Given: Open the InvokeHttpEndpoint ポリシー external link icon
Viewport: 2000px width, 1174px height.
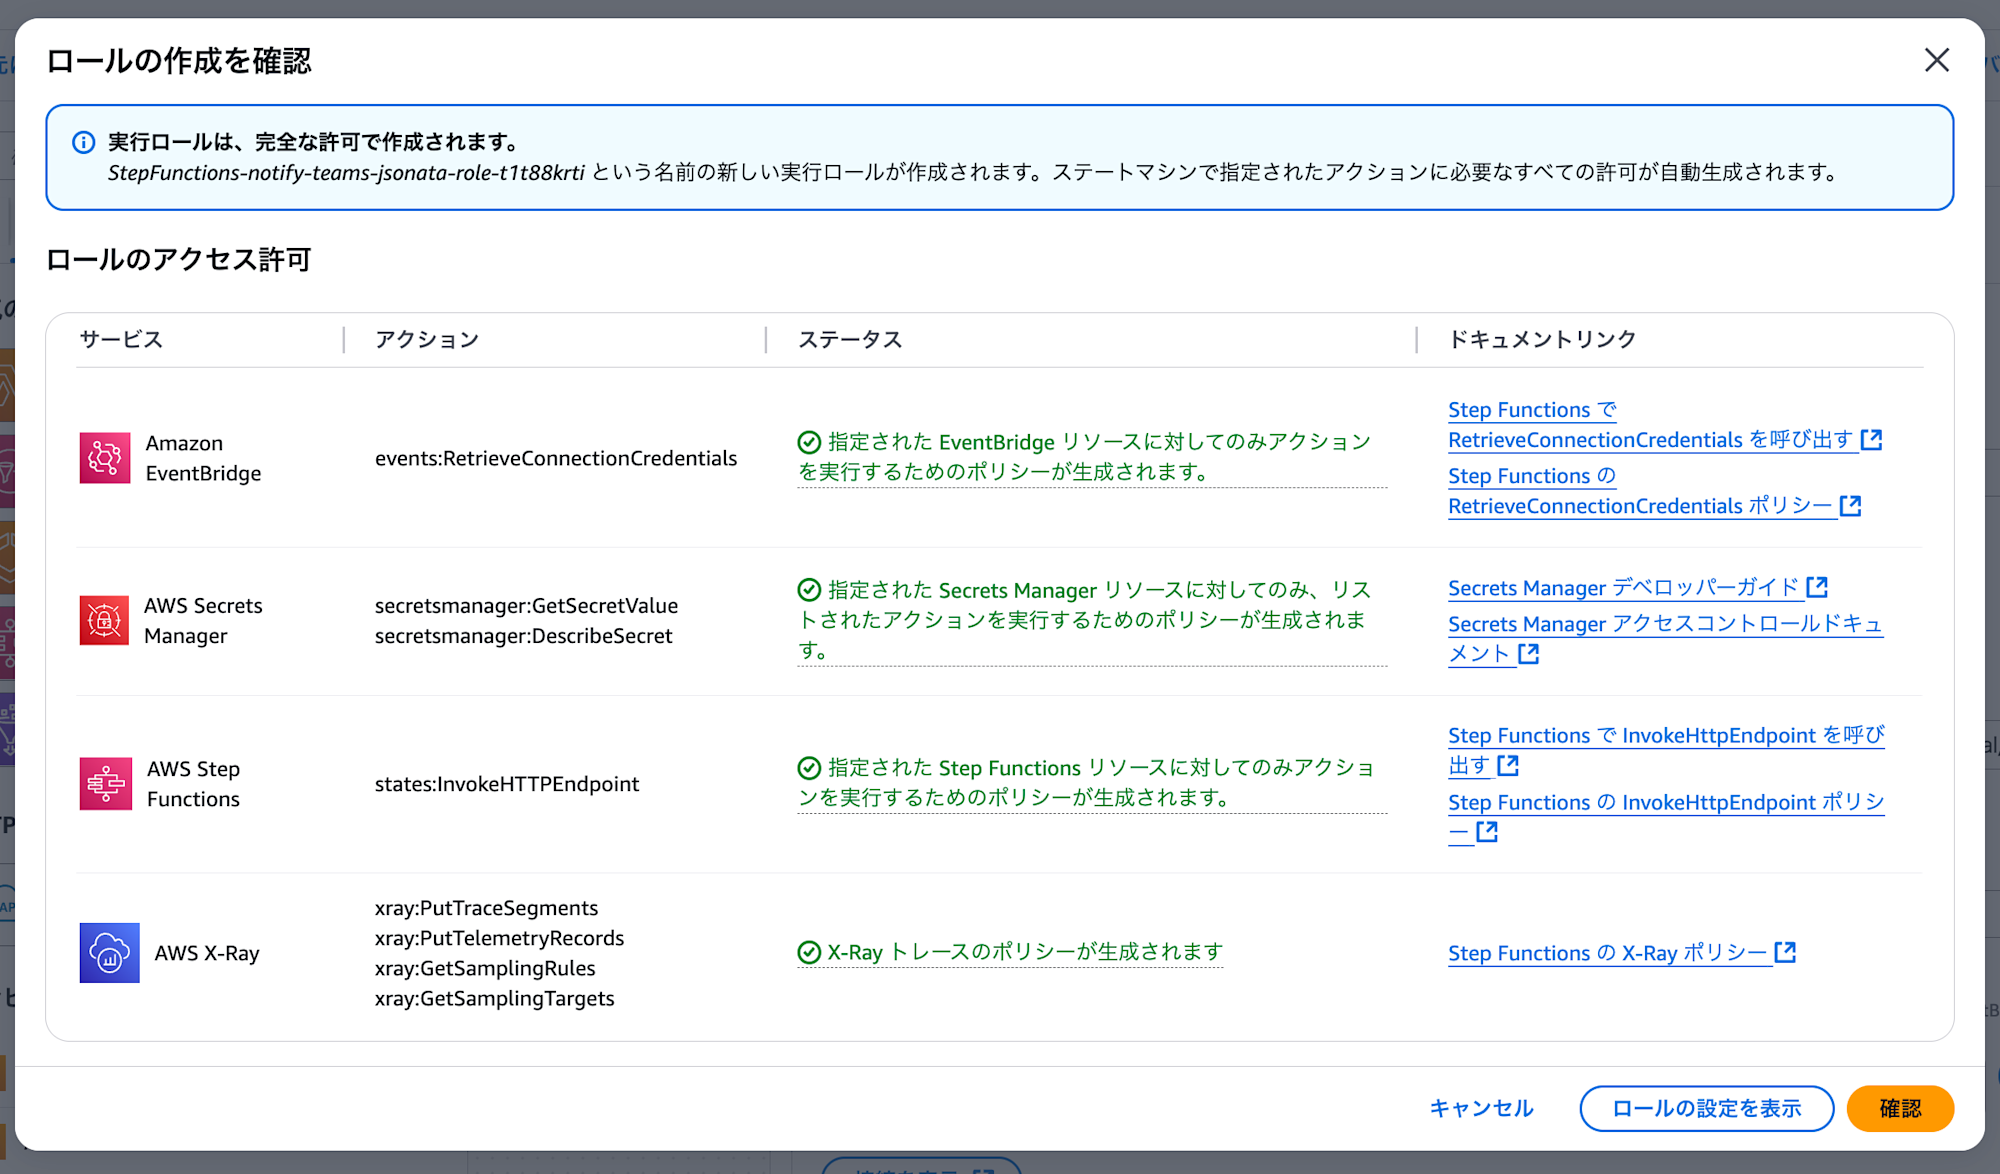Looking at the screenshot, I should coord(1488,831).
